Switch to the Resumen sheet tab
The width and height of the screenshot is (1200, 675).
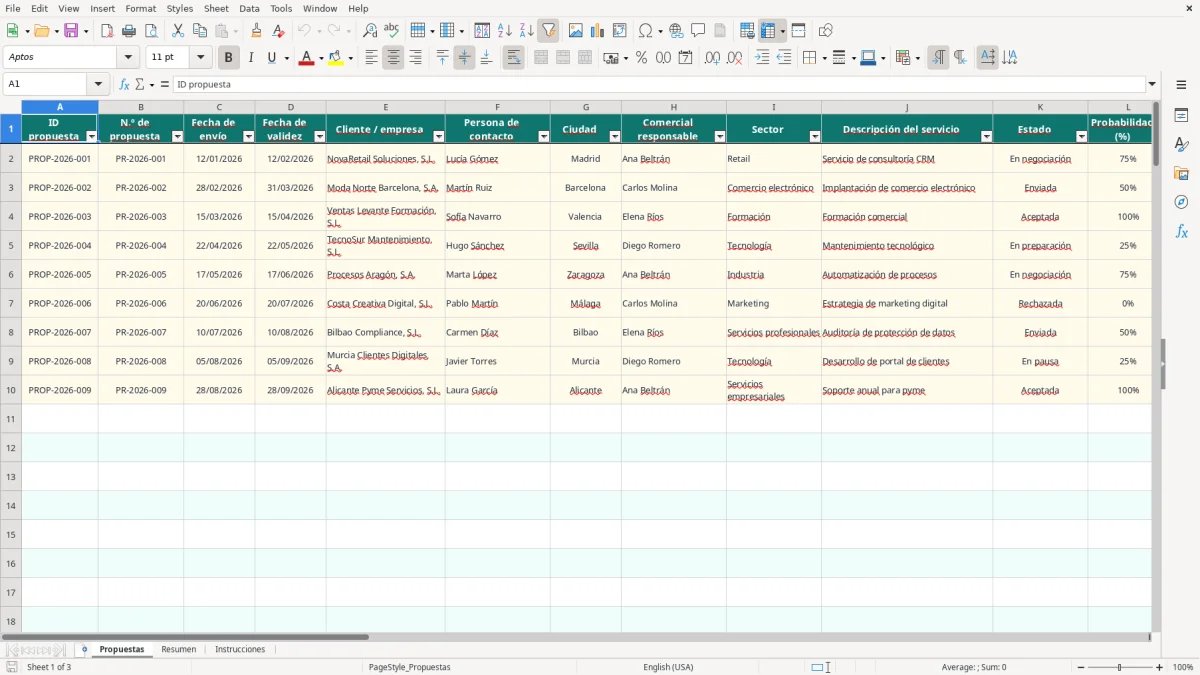179,649
